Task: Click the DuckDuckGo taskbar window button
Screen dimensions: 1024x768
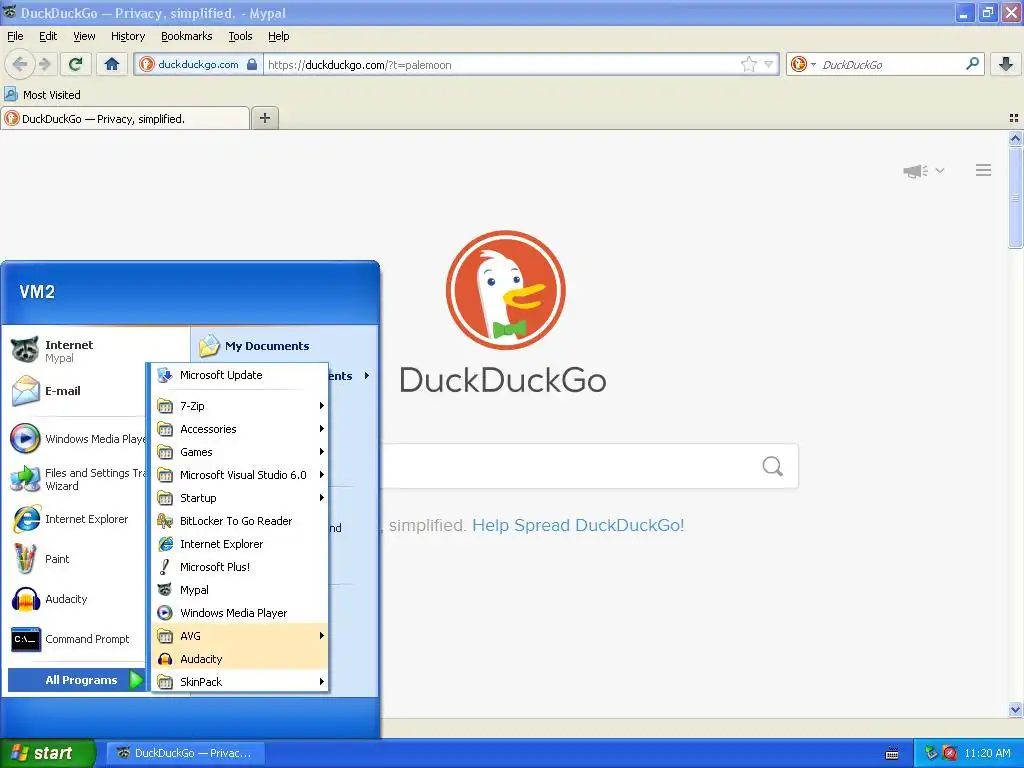Action: pos(185,753)
